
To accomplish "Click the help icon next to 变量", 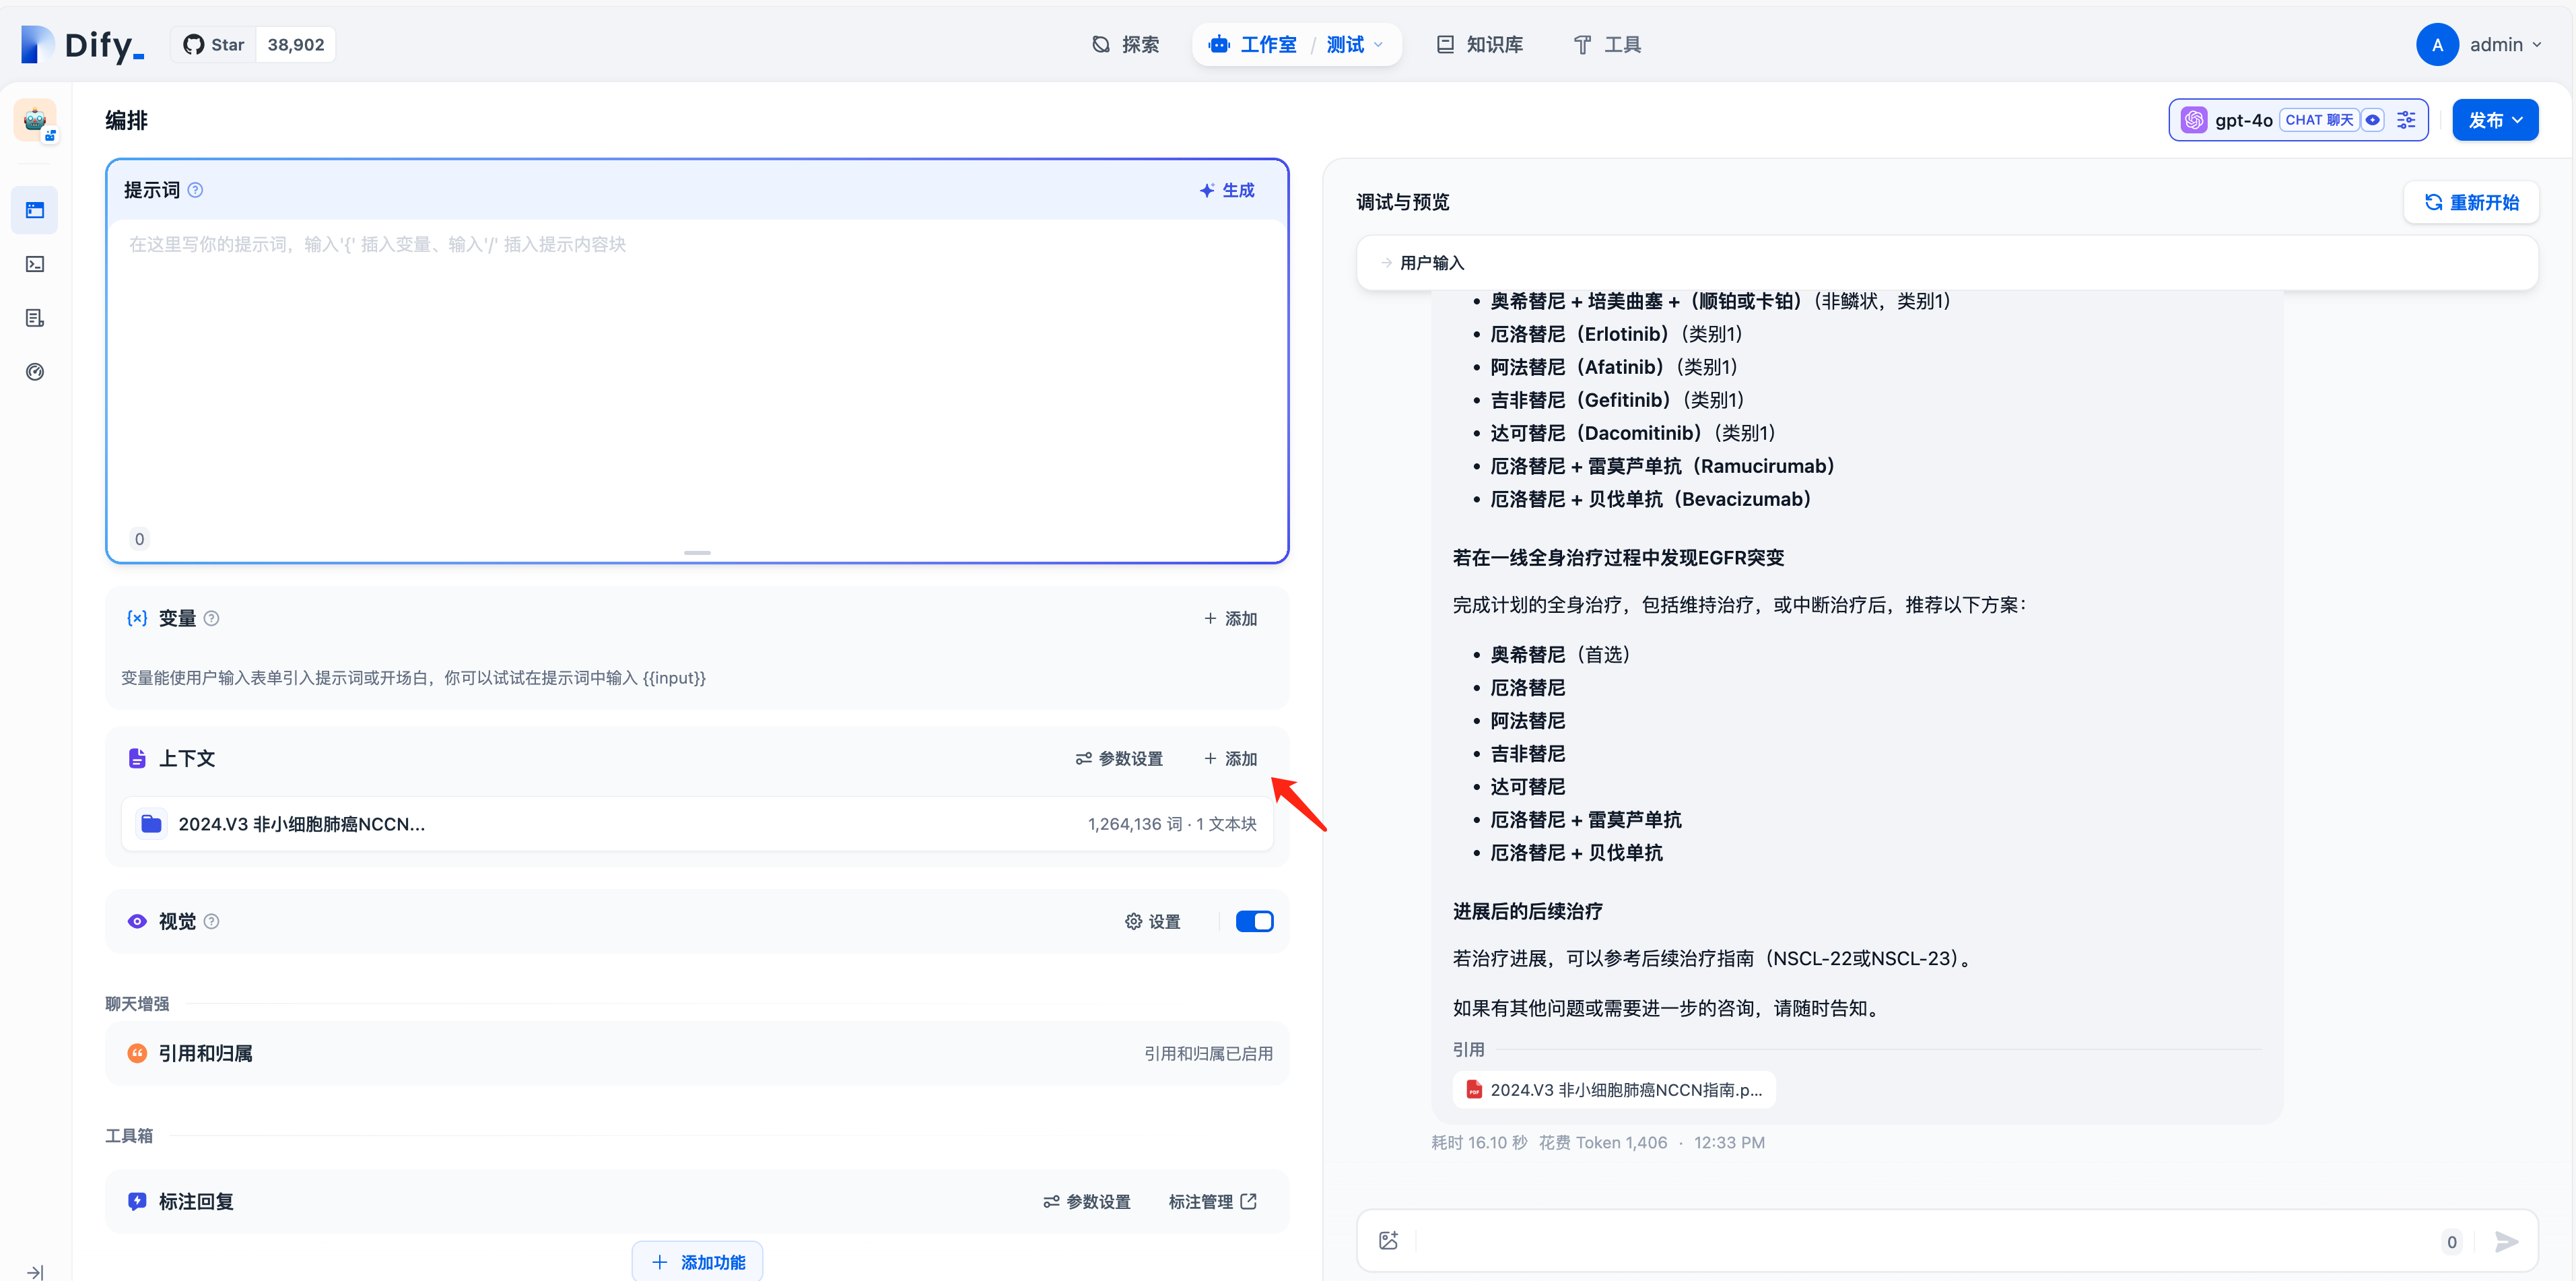I will tap(212, 618).
